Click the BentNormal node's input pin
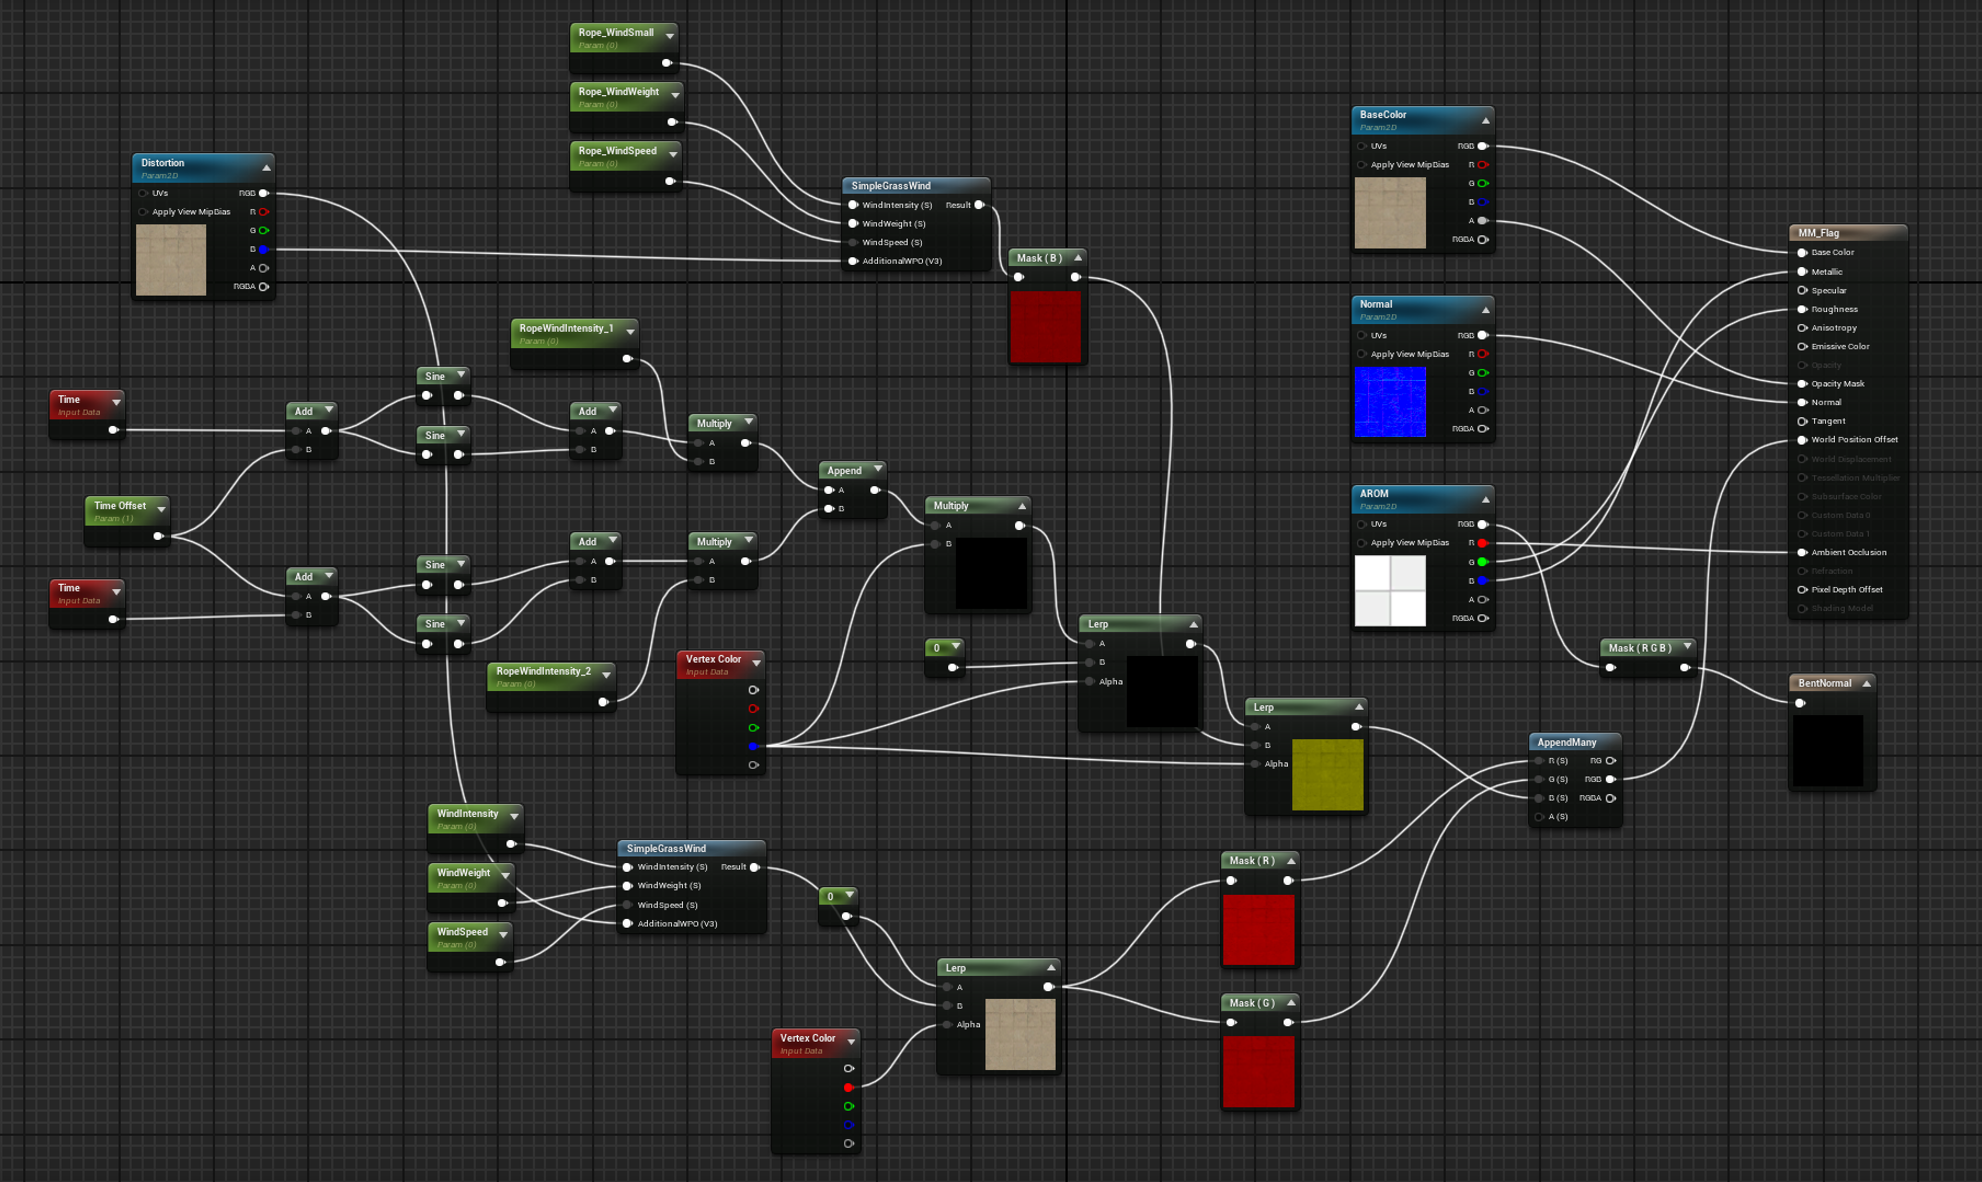This screenshot has height=1182, width=1982. tap(1800, 703)
